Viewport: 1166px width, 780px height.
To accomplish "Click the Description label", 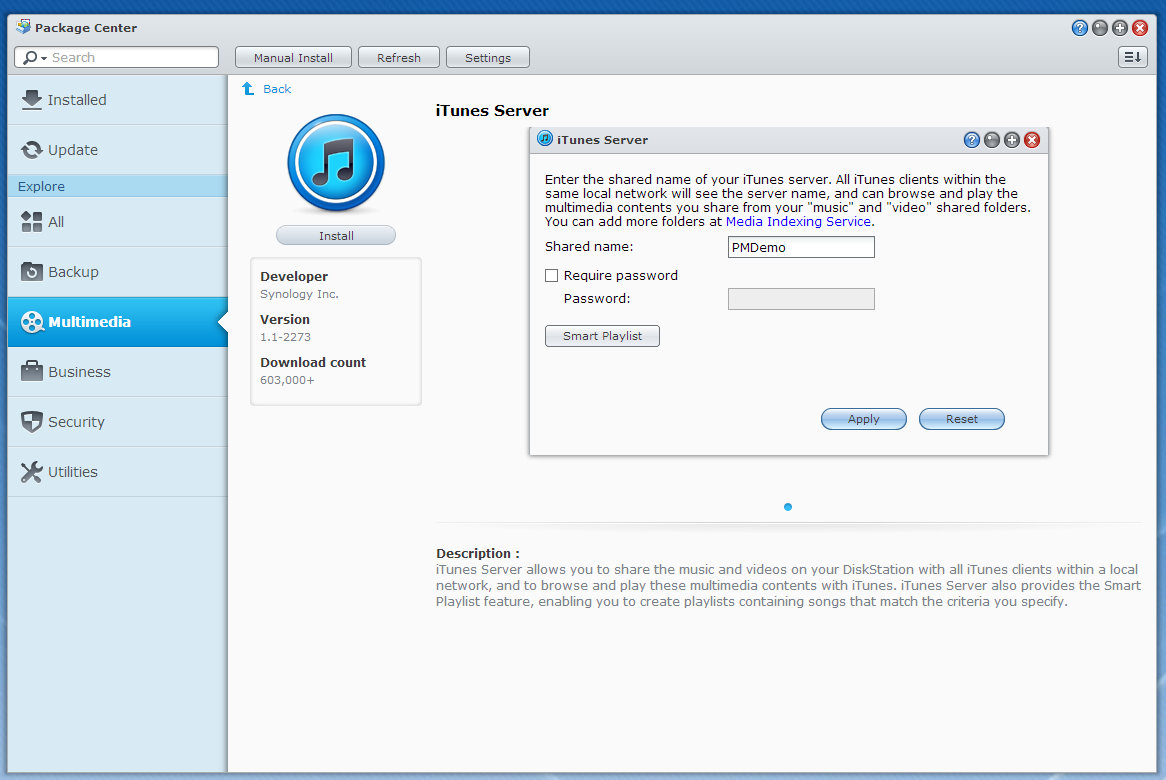I will 477,553.
